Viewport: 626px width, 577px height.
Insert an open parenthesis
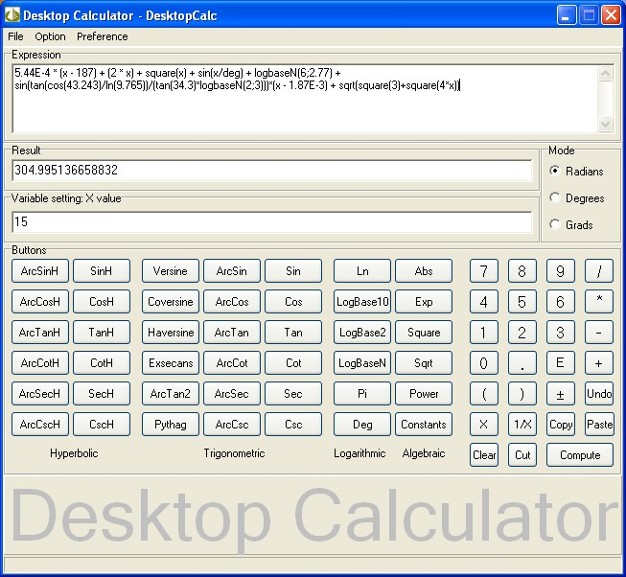(x=484, y=394)
